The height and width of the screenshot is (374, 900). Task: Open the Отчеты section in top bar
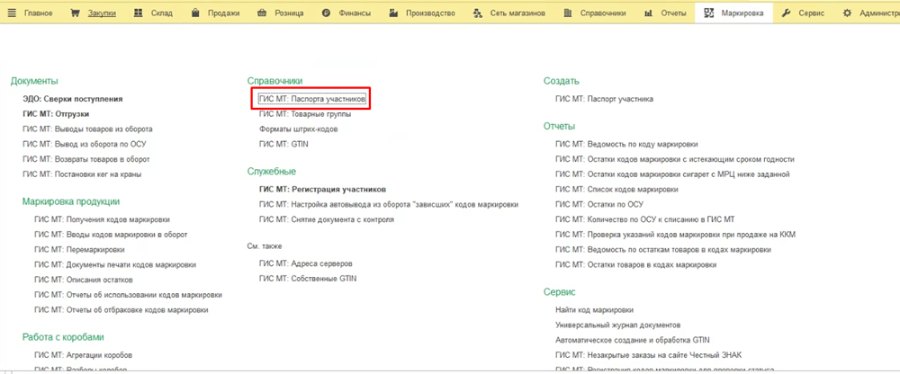click(665, 13)
